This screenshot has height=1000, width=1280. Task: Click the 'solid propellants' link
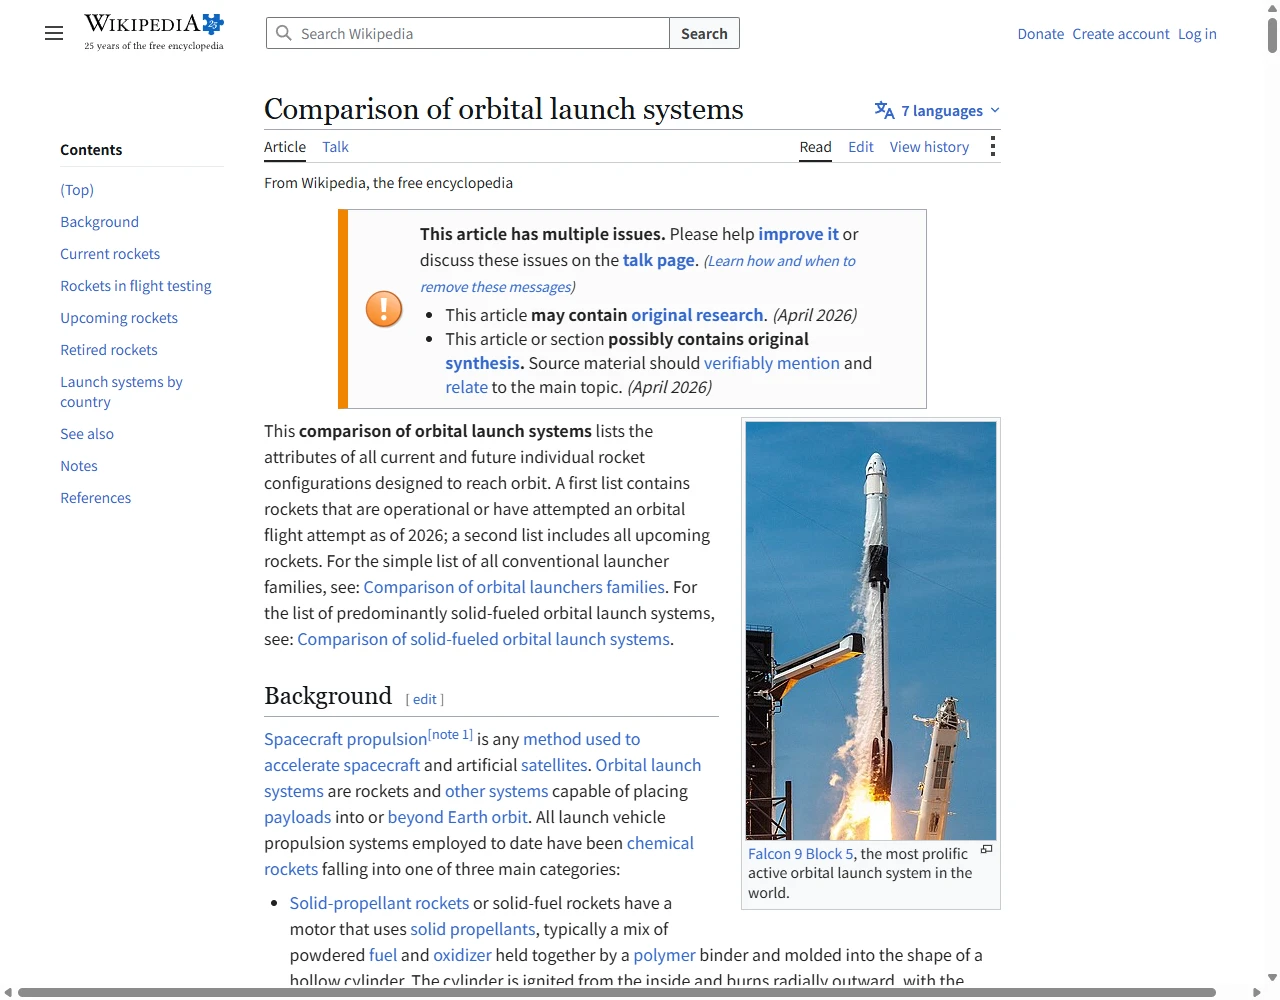pos(473,929)
